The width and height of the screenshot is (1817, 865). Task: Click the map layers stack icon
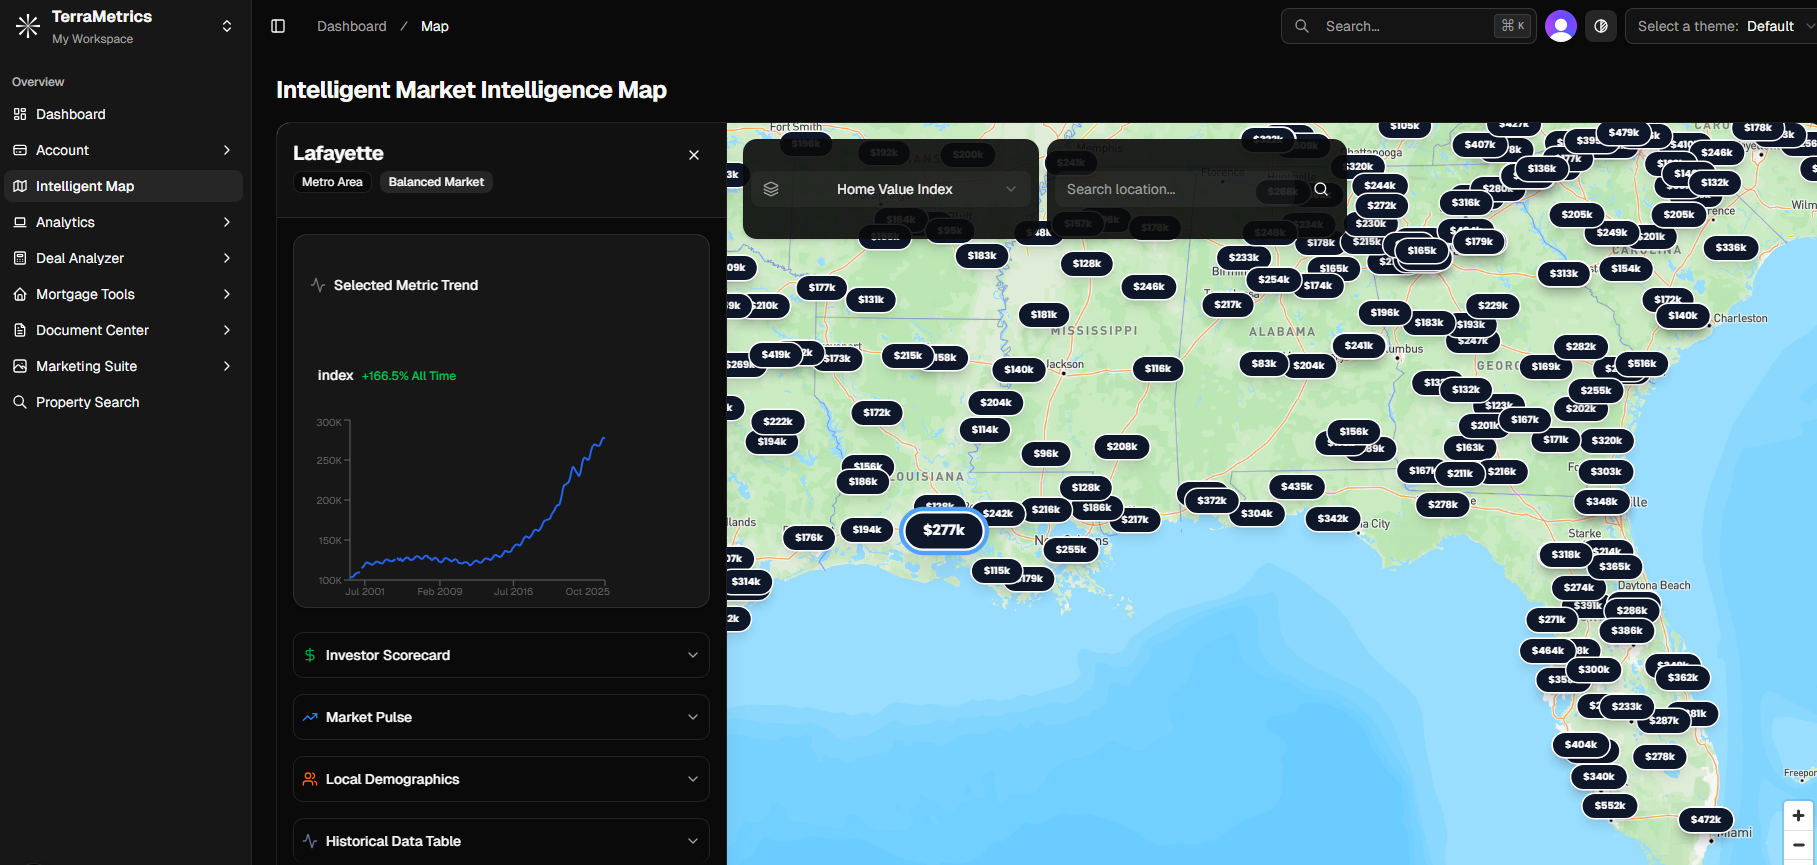(771, 189)
